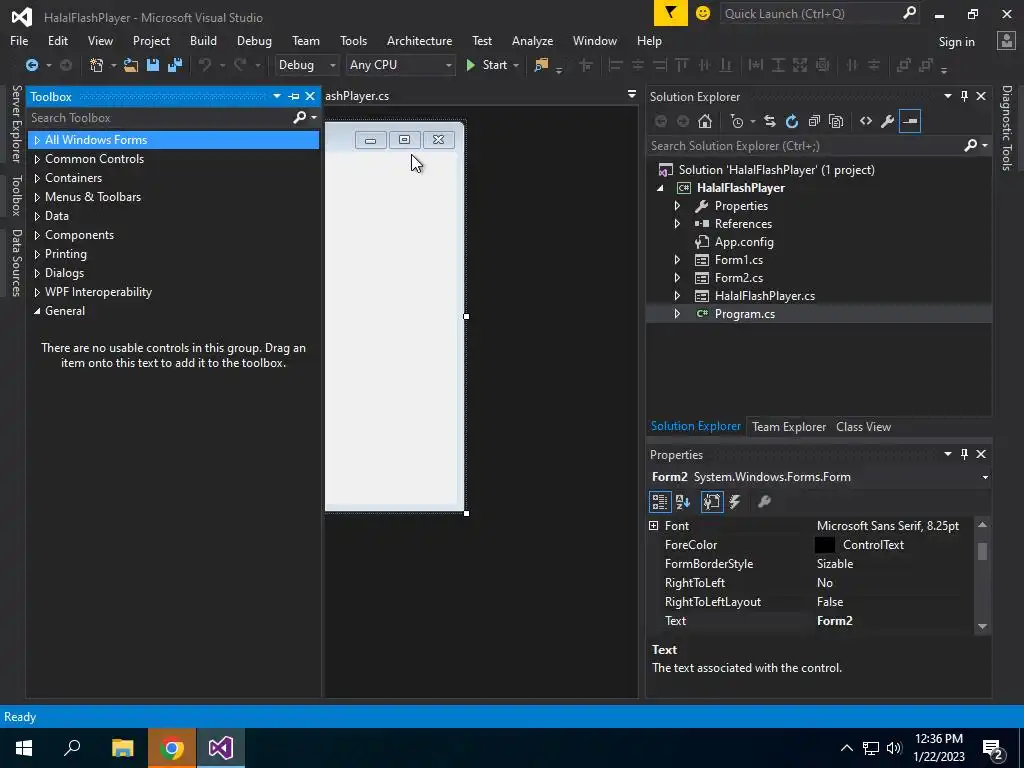Image resolution: width=1024 pixels, height=768 pixels.
Task: Click the Solution Explorer search magnifier icon
Action: [x=971, y=146]
